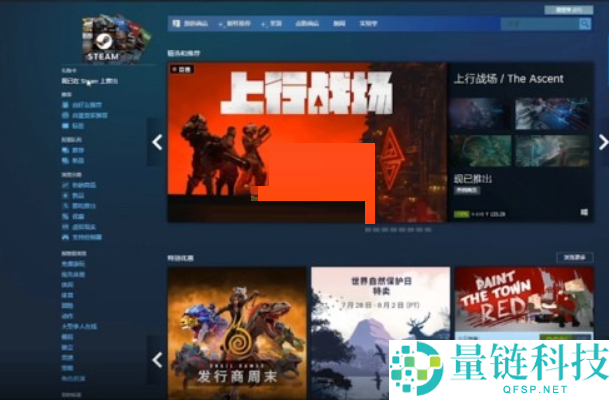This screenshot has width=609, height=400.
Task: Open the 新闻 tab in store navigation
Action: point(339,22)
